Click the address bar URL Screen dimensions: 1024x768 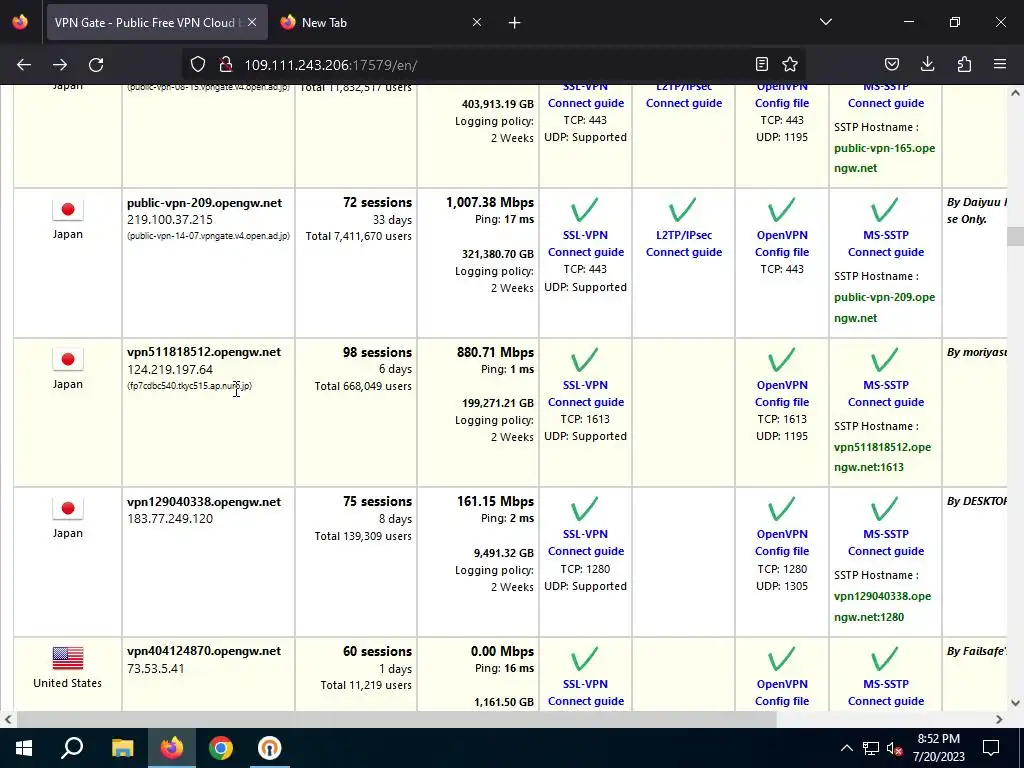tap(330, 65)
